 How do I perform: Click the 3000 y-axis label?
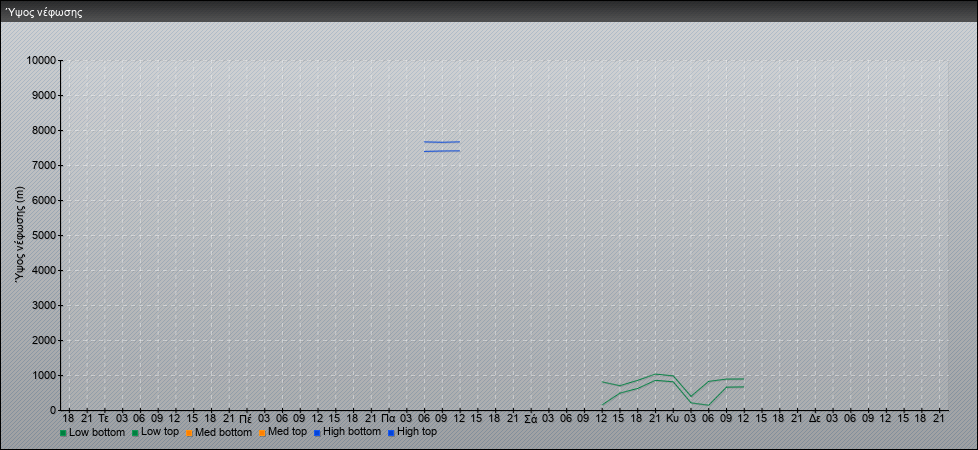pyautogui.click(x=44, y=305)
